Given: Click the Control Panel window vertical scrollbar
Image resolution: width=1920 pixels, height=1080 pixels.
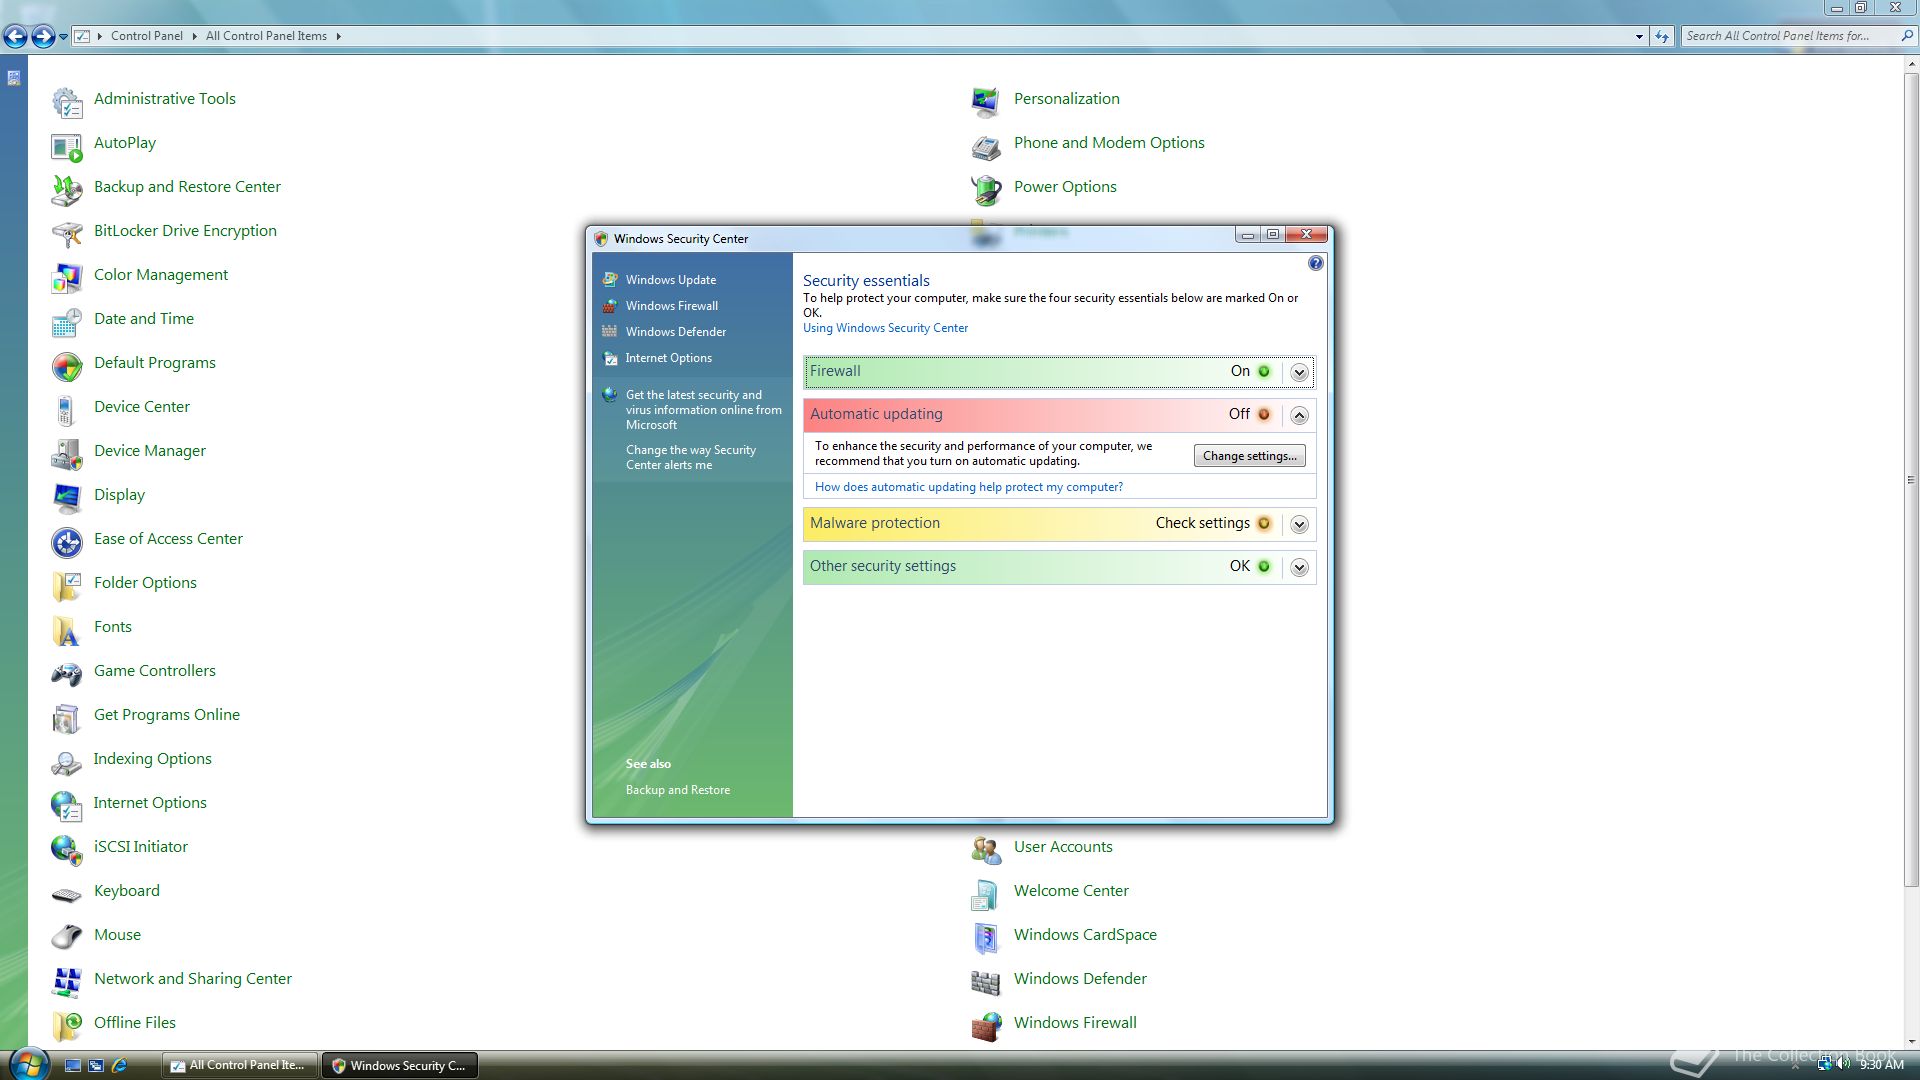Looking at the screenshot, I should 1911,480.
